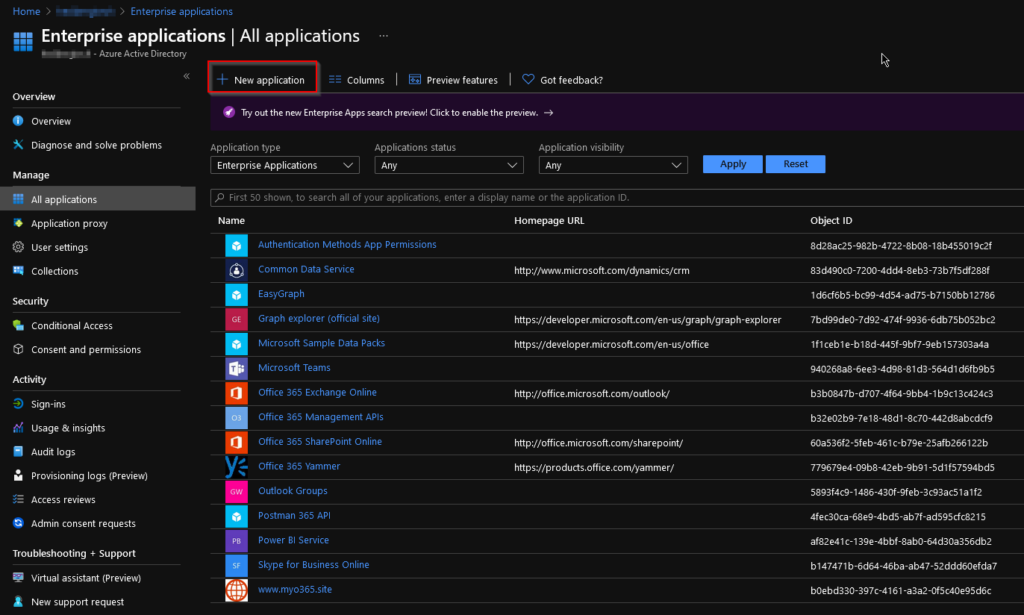Open the Access reviews list icon
The width and height of the screenshot is (1024, 615).
(x=18, y=499)
